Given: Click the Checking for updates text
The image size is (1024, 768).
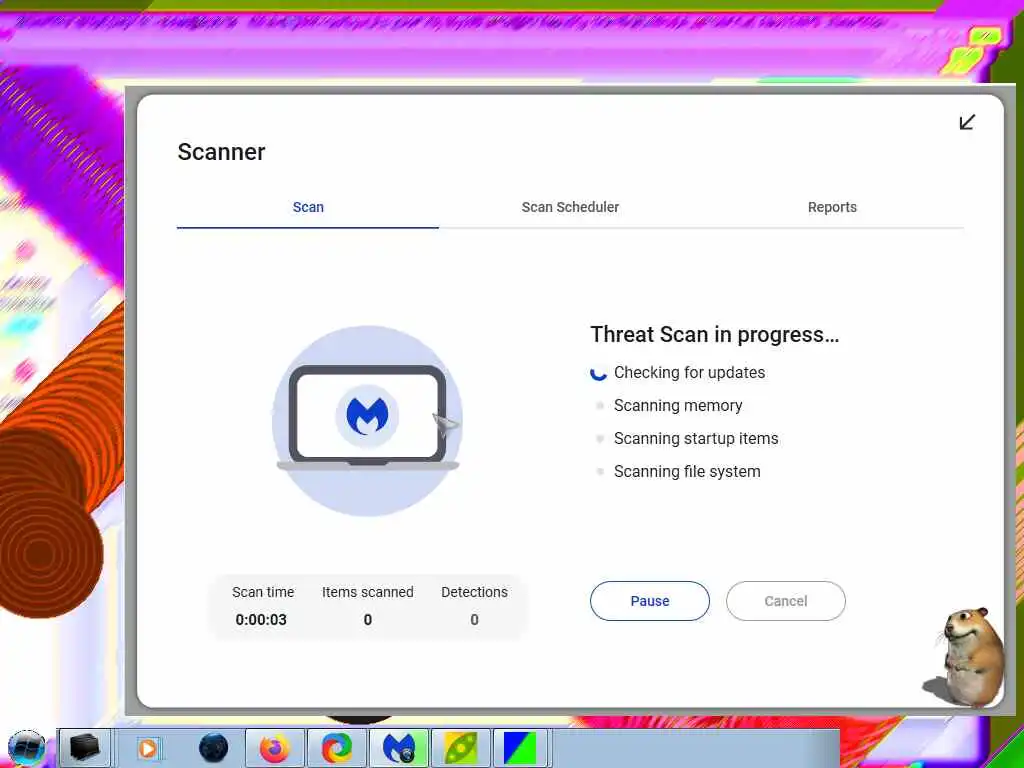Looking at the screenshot, I should click(x=690, y=372).
